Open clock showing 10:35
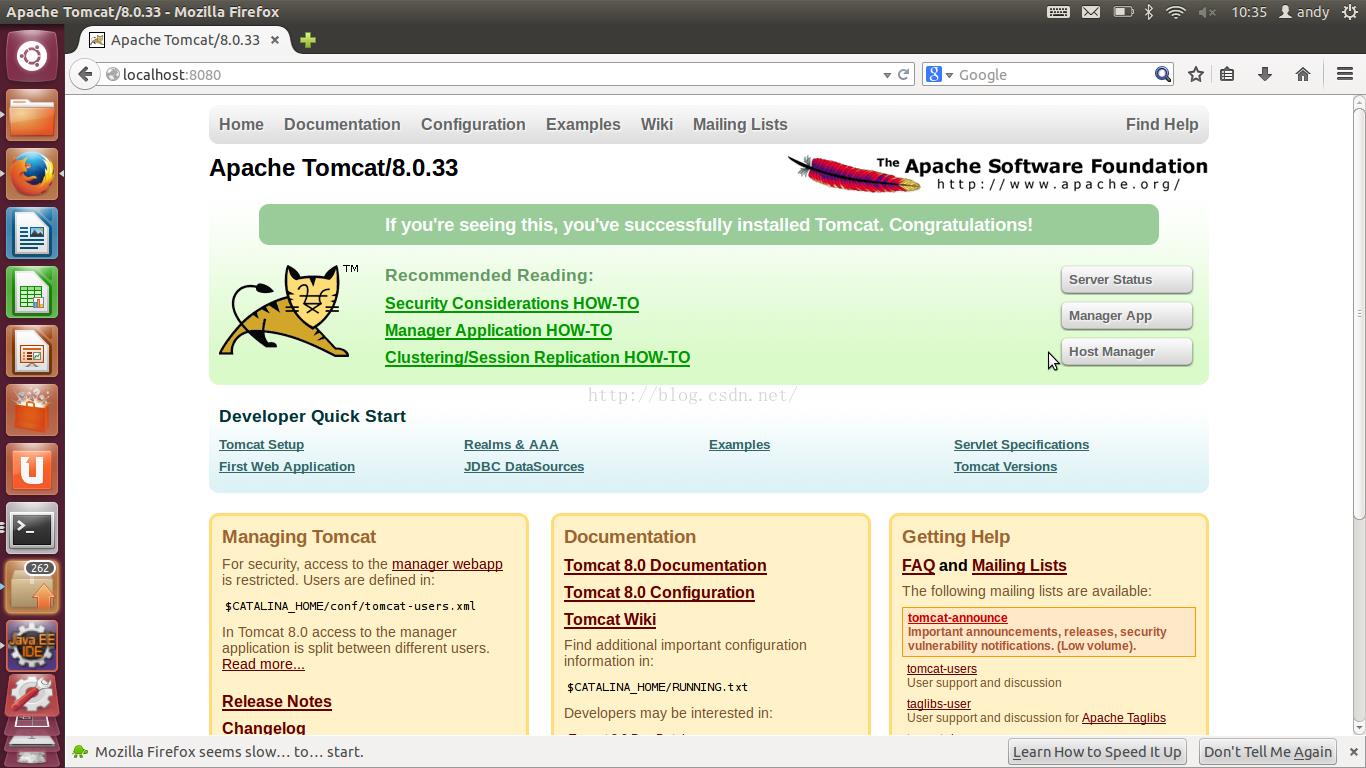The image size is (1366, 768). tap(1249, 12)
